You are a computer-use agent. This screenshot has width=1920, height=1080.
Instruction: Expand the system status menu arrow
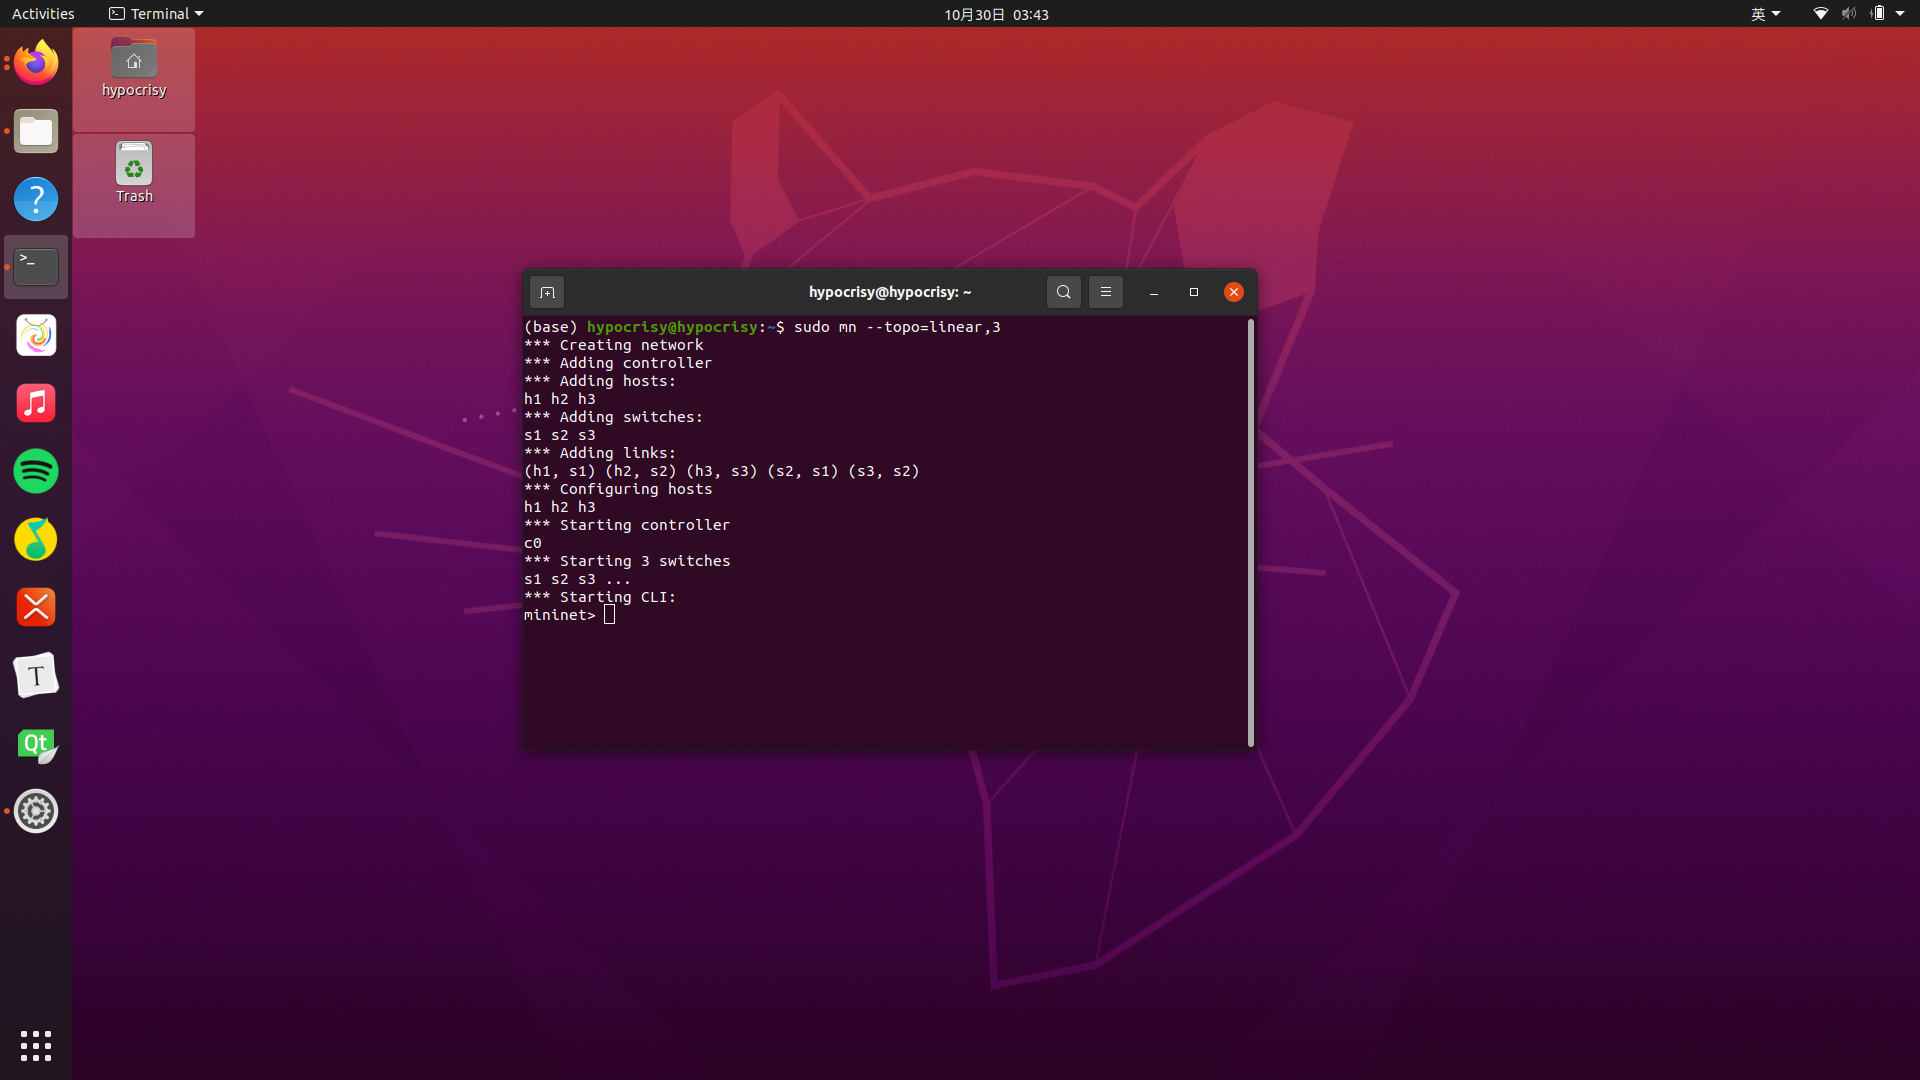click(1900, 14)
